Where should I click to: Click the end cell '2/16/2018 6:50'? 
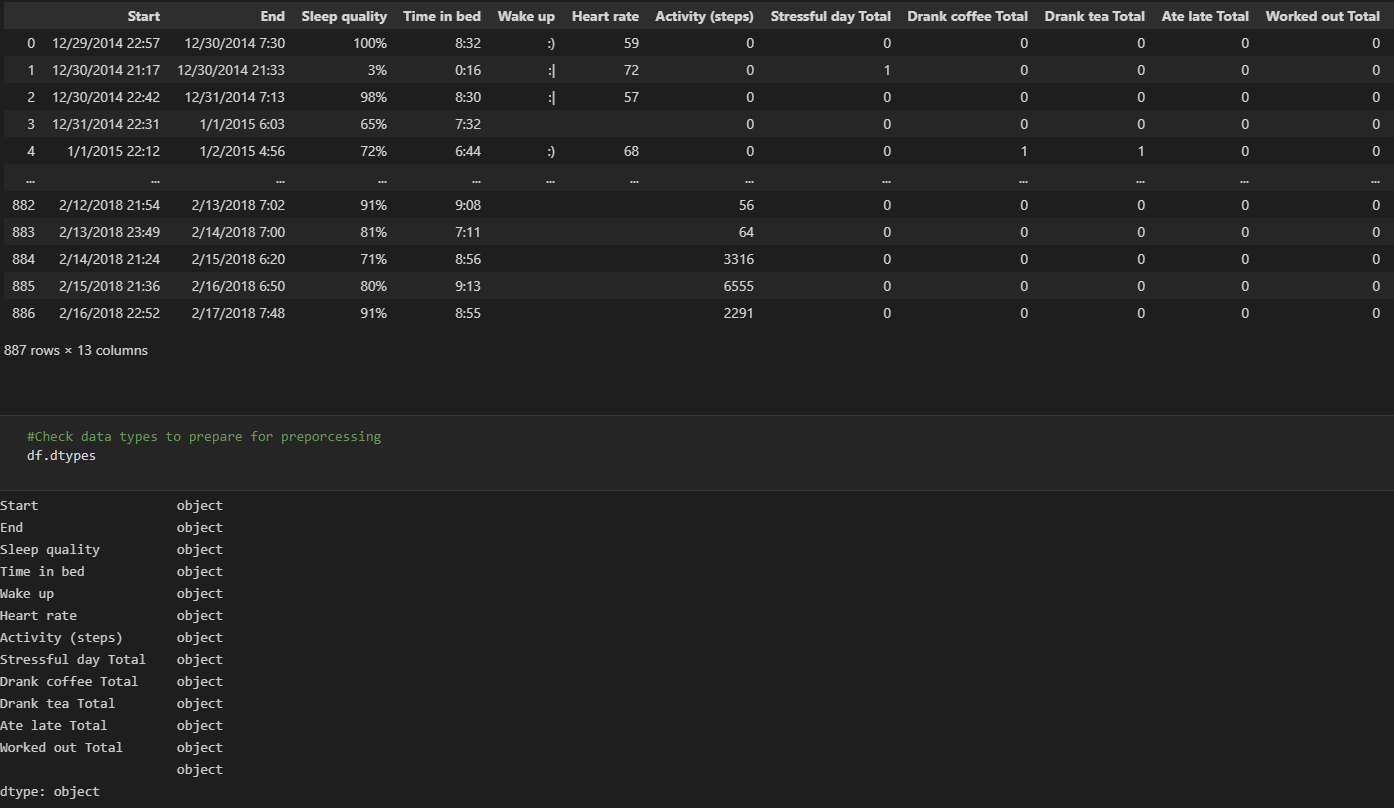238,286
